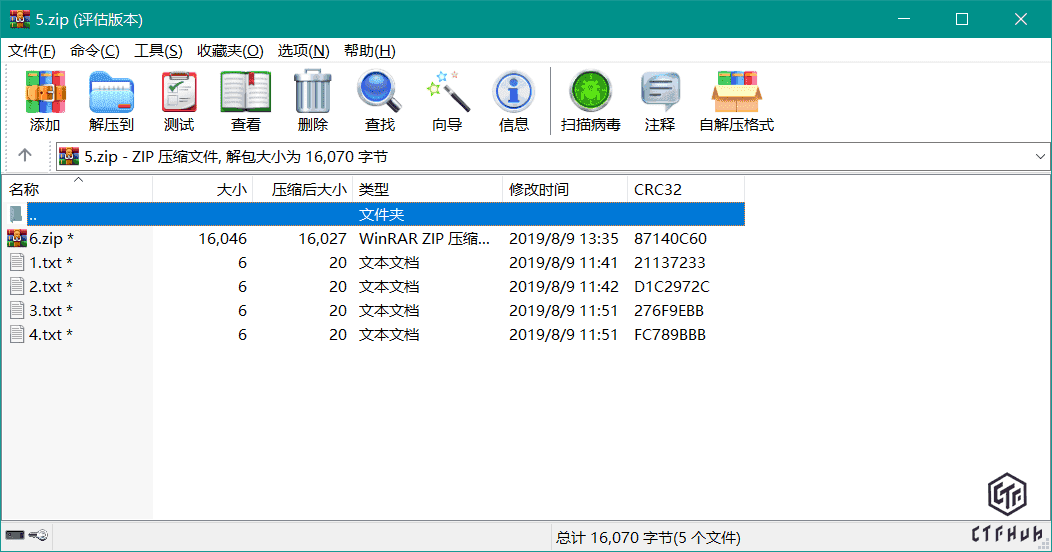
Task: Select 3.txt in the file list
Action: pyautogui.click(x=45, y=311)
